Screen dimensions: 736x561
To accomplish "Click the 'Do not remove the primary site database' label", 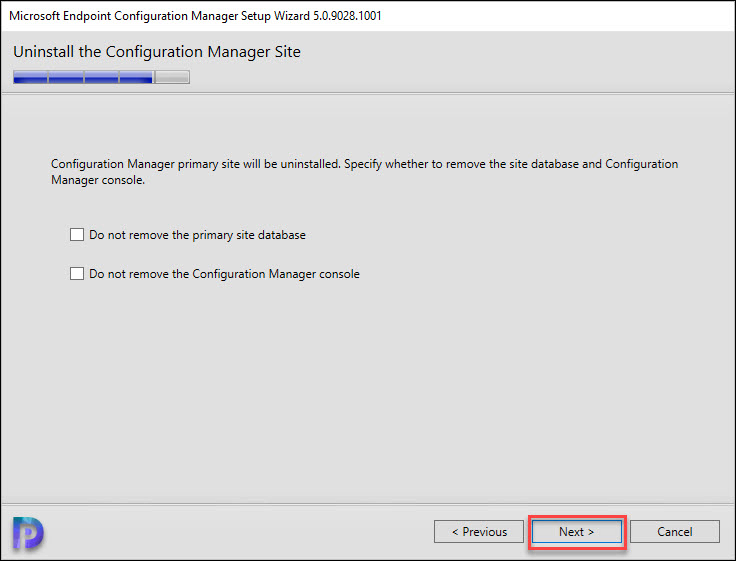I will click(x=197, y=235).
